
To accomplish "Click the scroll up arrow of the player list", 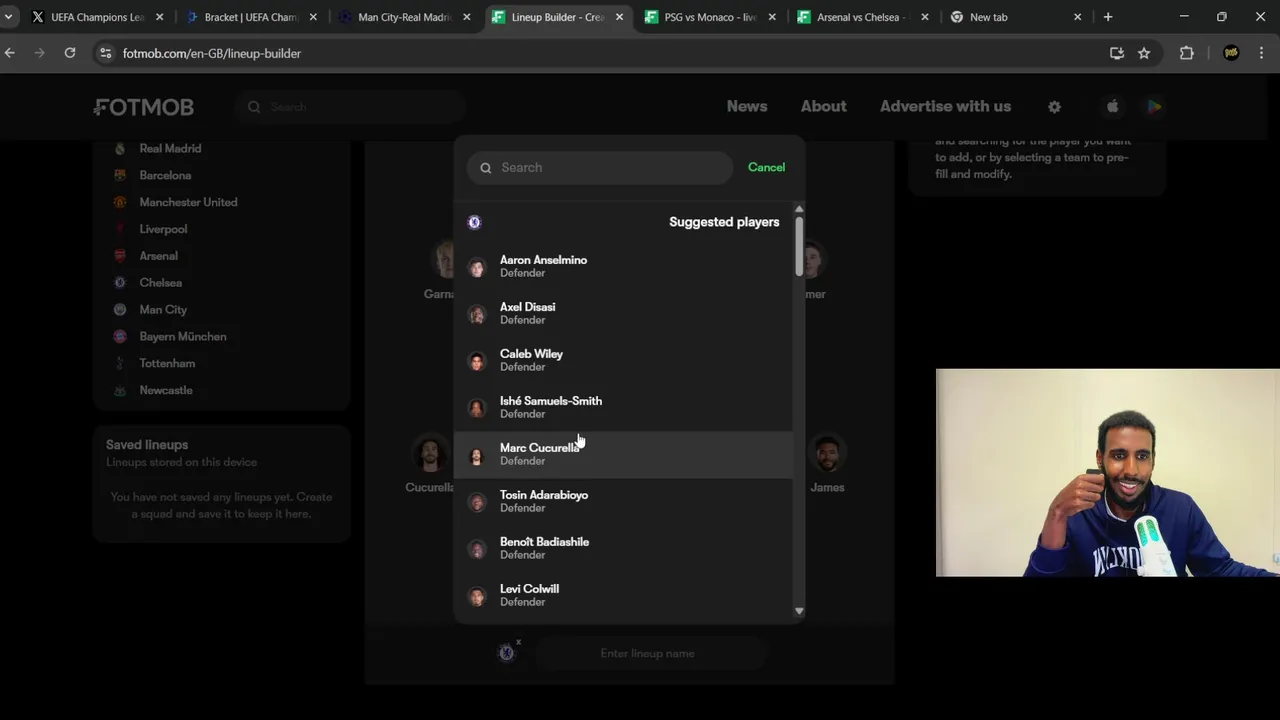I will coord(799,209).
